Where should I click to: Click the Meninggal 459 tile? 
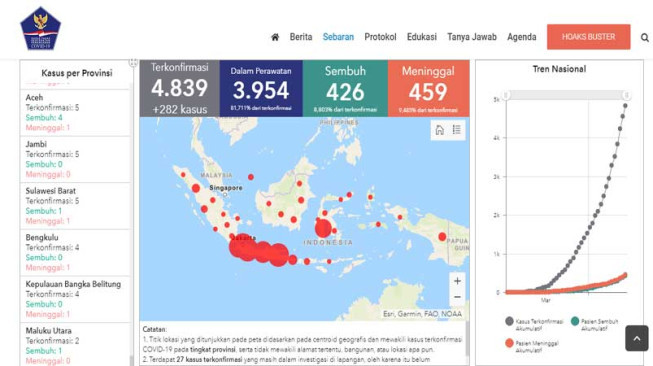coord(429,88)
